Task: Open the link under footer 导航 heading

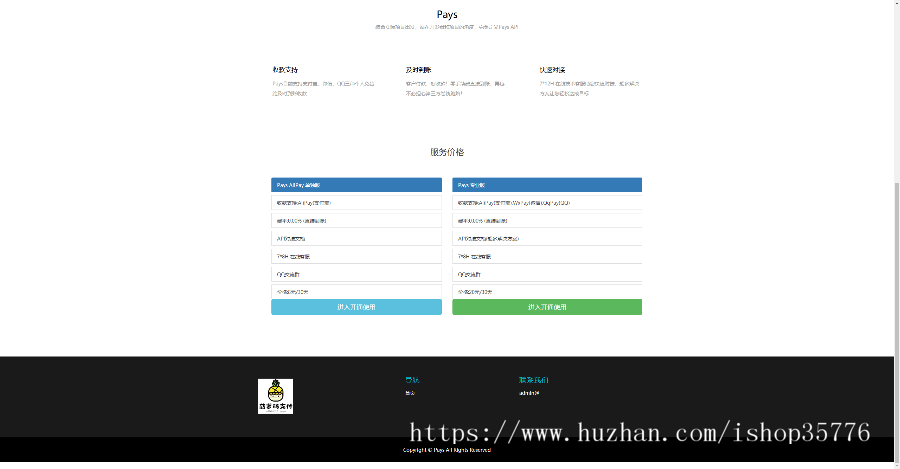Action: point(409,393)
